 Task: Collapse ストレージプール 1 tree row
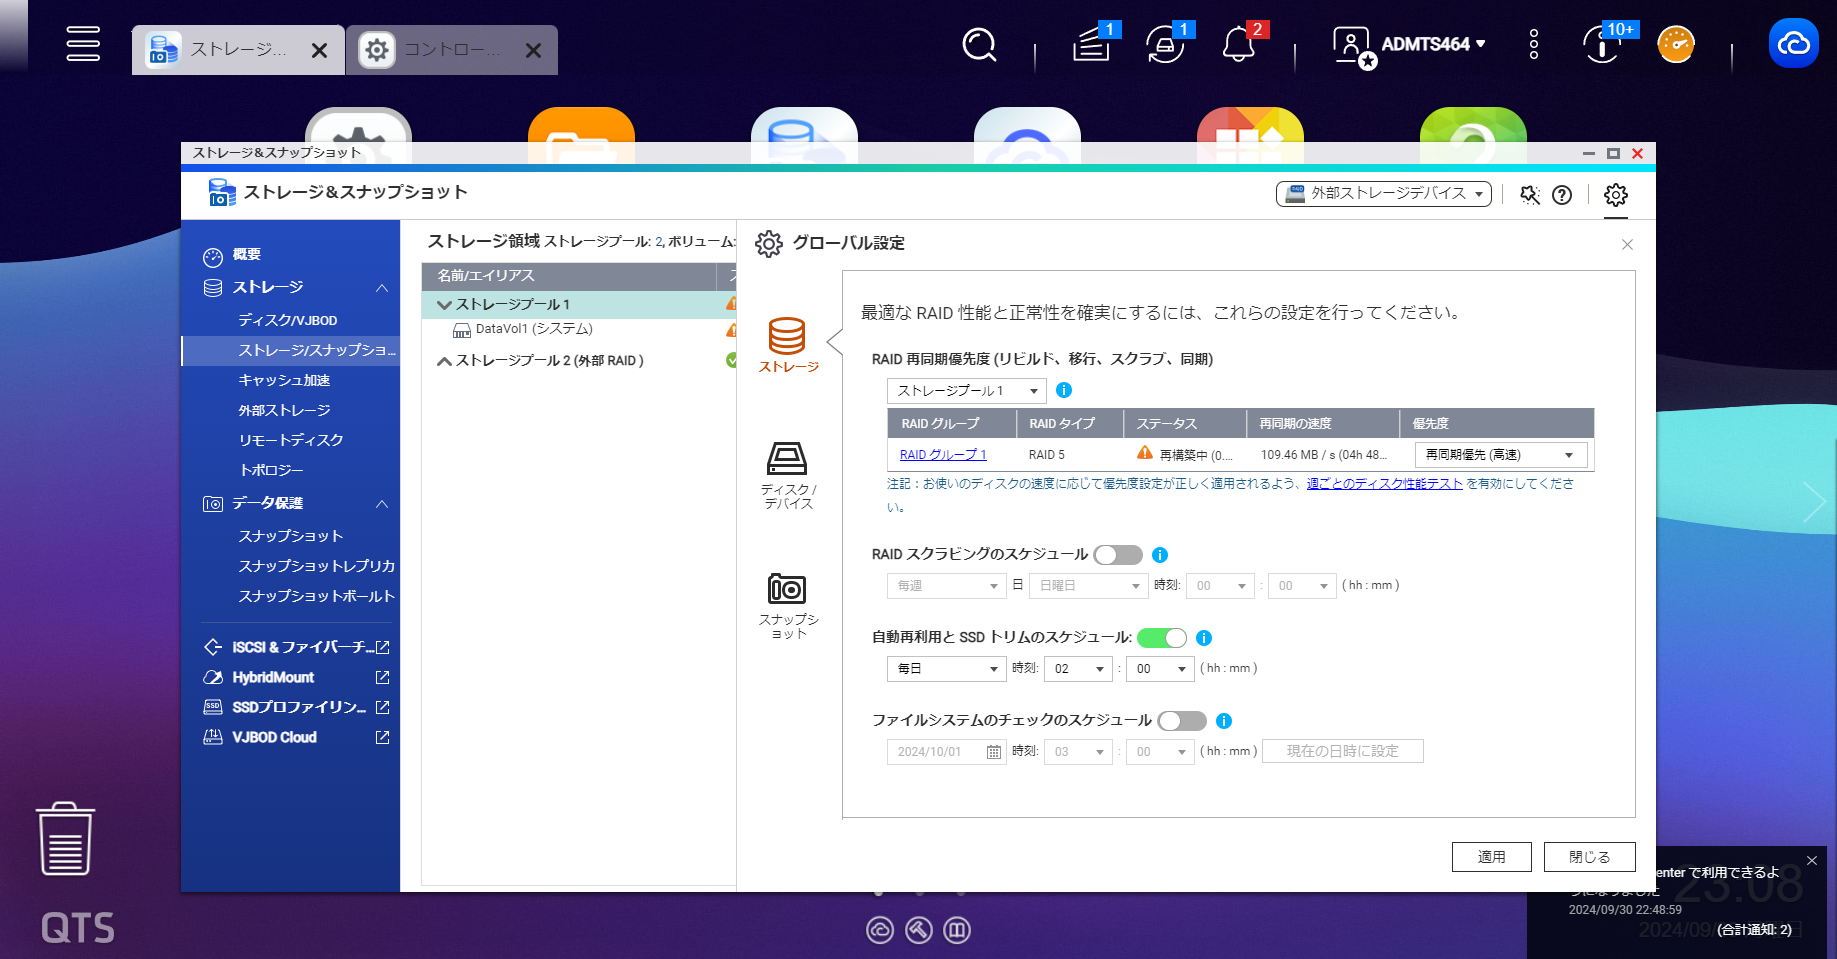(x=444, y=305)
